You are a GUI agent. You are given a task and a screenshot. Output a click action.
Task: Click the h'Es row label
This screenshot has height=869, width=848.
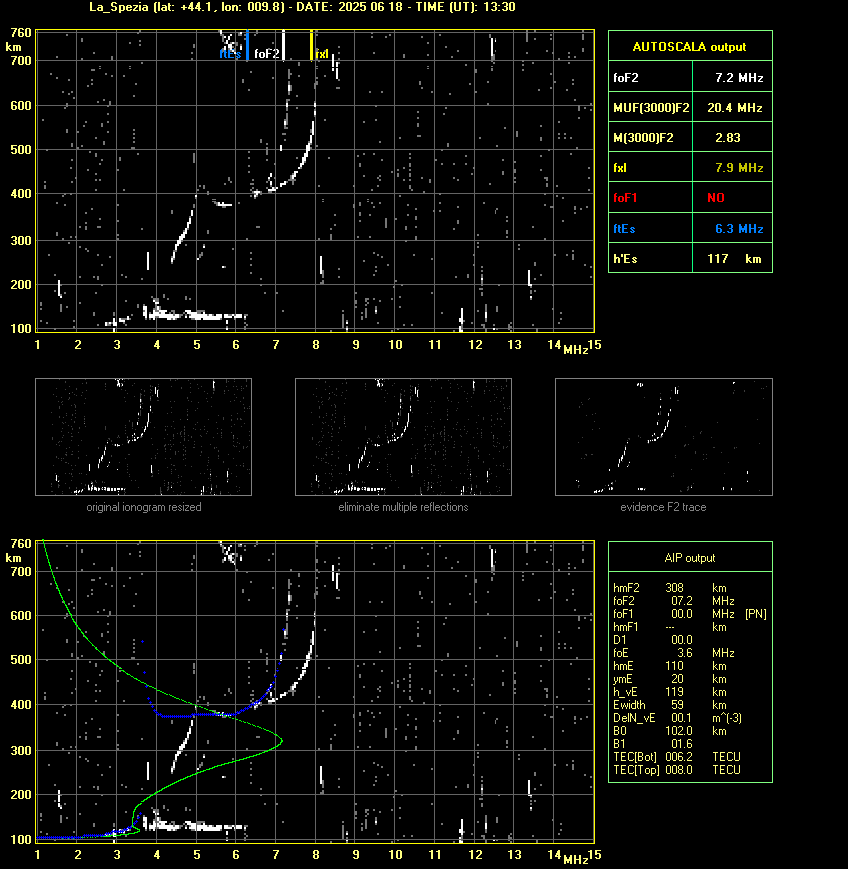(625, 258)
